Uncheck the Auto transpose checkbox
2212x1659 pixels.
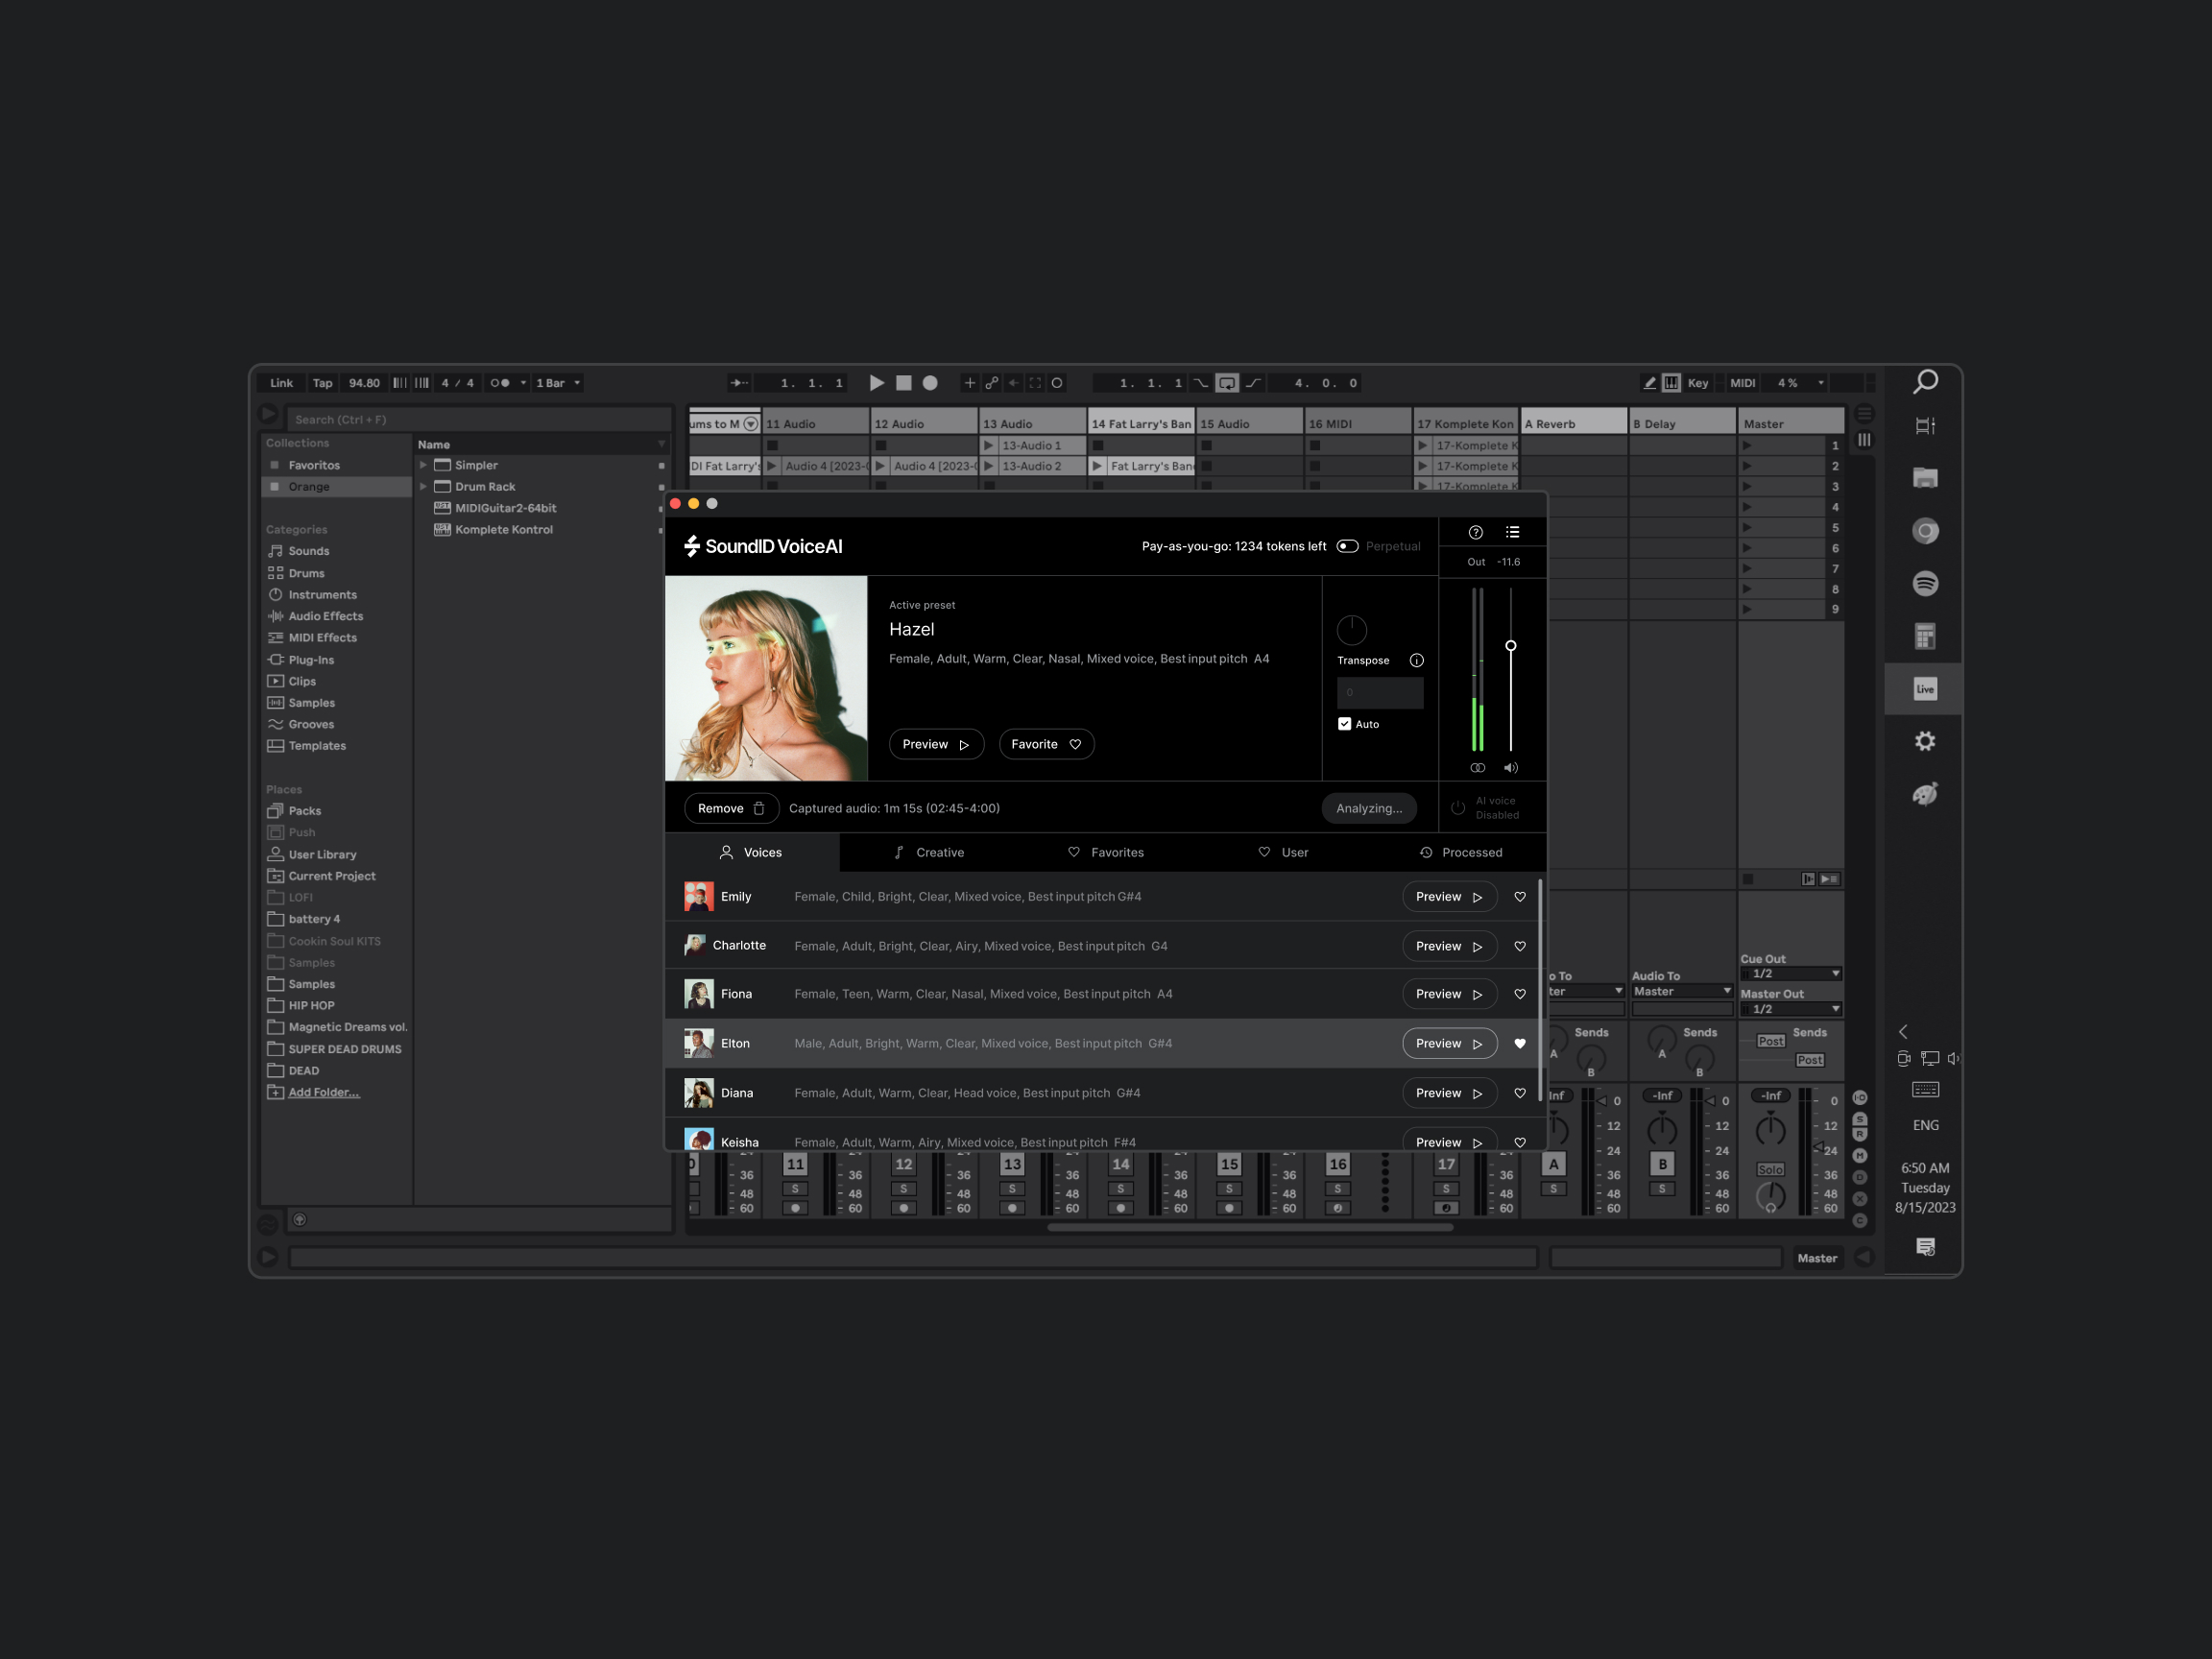[x=1344, y=724]
